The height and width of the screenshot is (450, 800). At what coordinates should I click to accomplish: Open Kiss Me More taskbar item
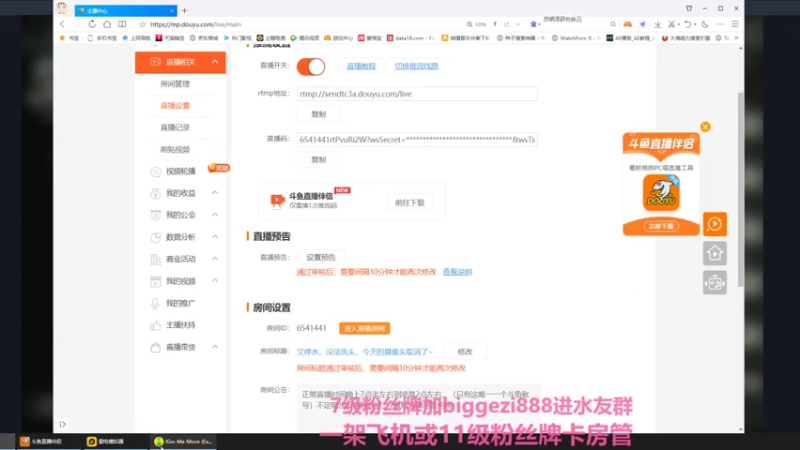[184, 441]
